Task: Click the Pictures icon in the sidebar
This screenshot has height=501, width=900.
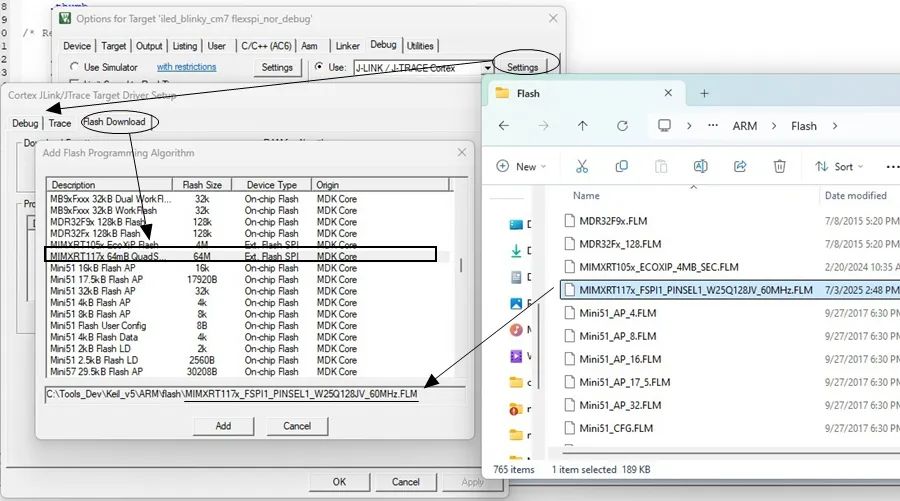Action: point(516,304)
